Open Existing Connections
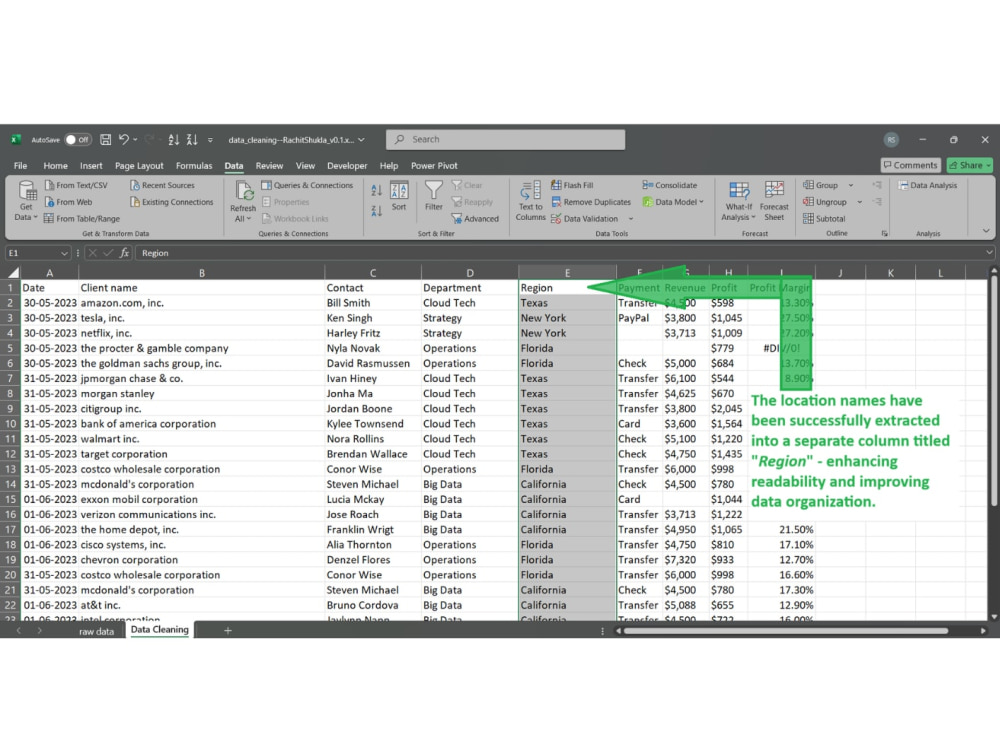Screen dimensions: 1000x750 [172, 202]
